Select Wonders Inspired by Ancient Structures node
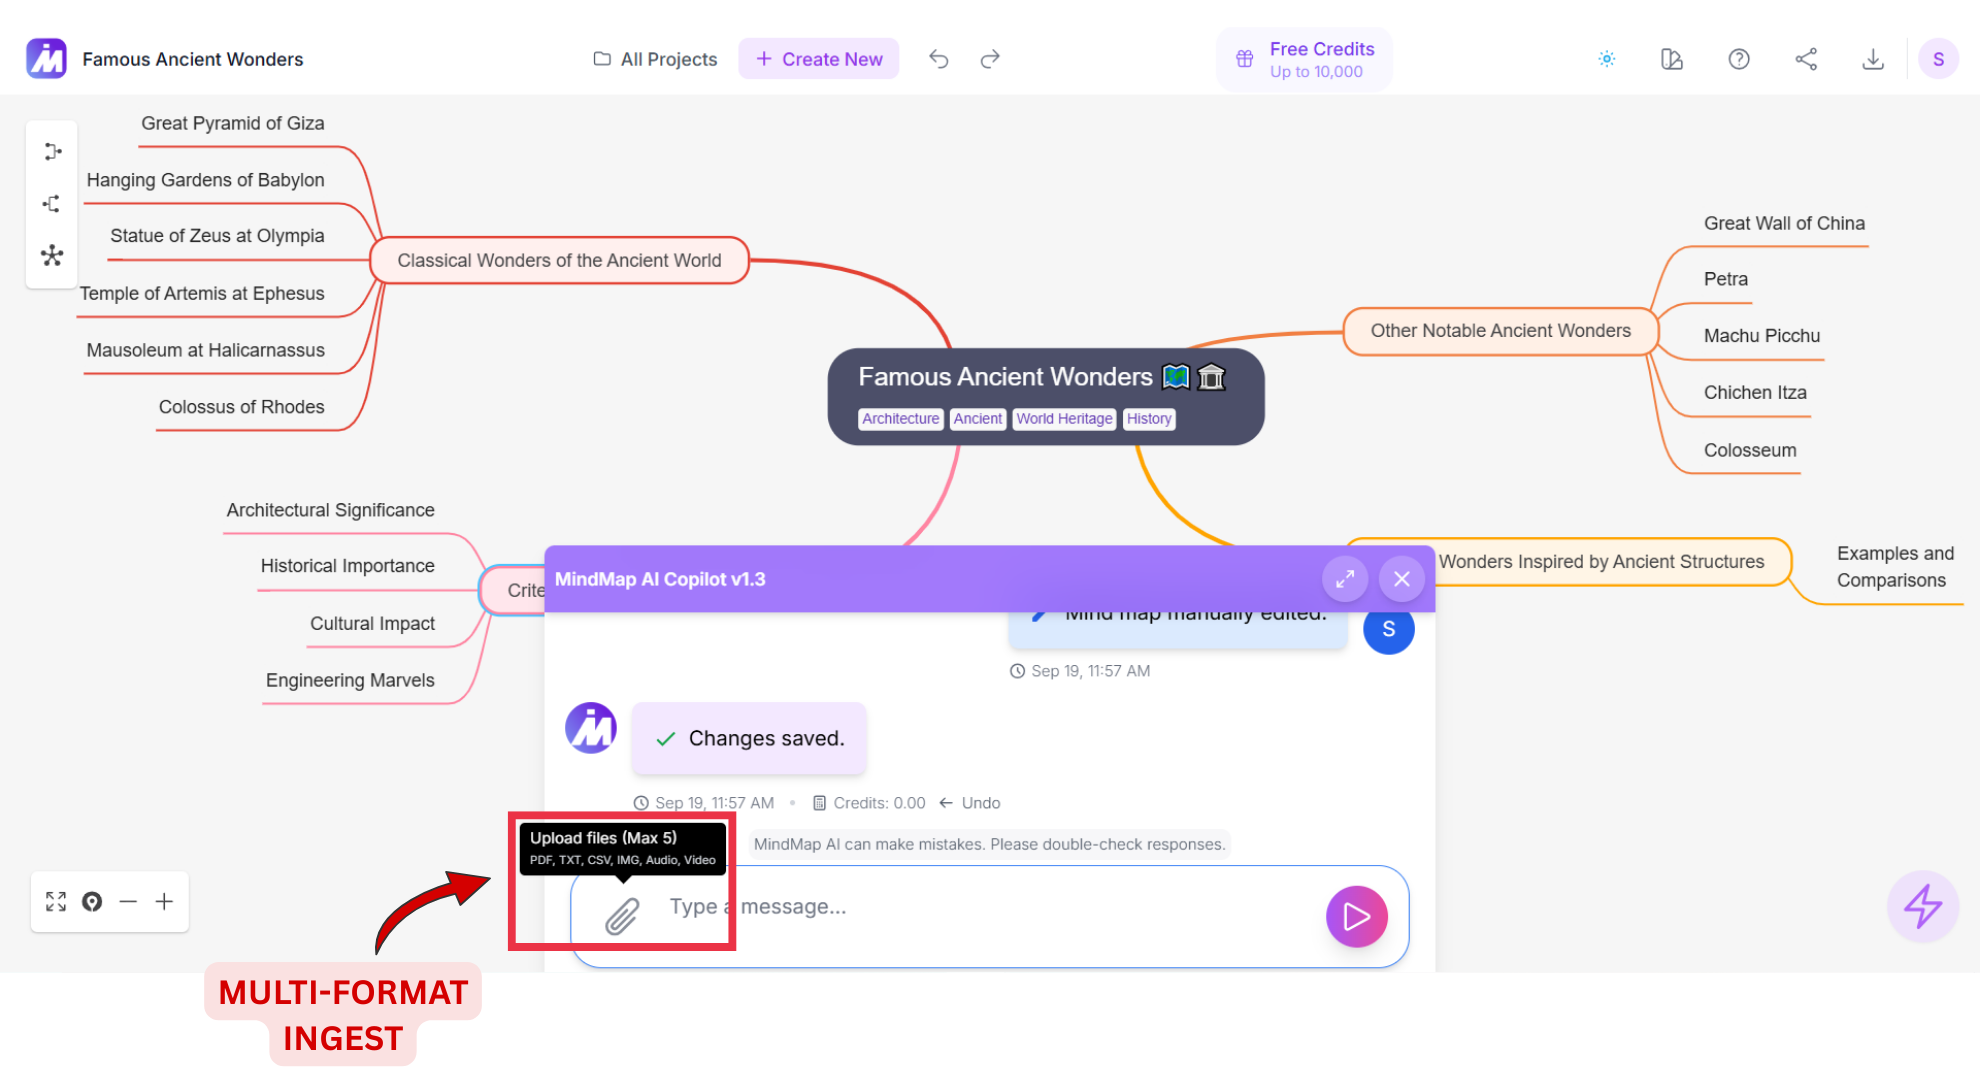The width and height of the screenshot is (1980, 1080). 1601,562
